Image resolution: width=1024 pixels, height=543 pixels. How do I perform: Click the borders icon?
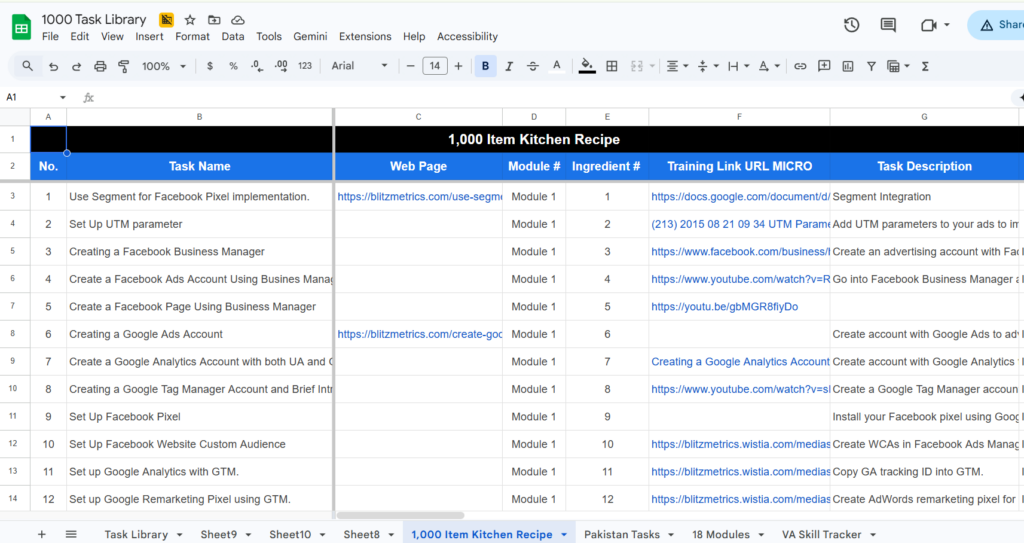[x=611, y=66]
